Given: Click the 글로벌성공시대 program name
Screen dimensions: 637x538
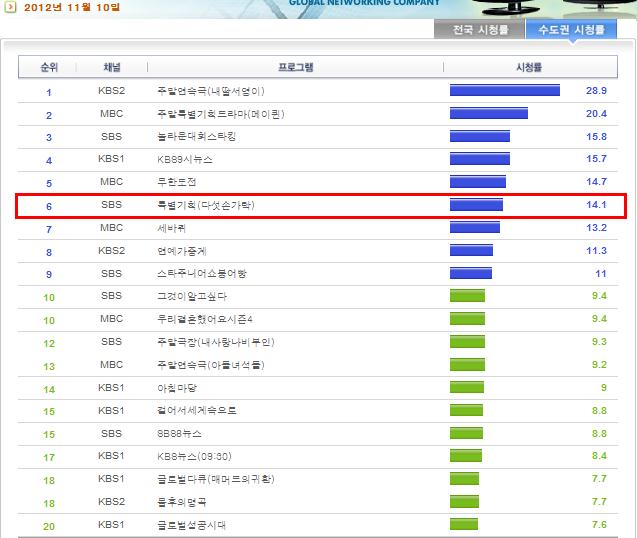Looking at the screenshot, I should tap(191, 525).
